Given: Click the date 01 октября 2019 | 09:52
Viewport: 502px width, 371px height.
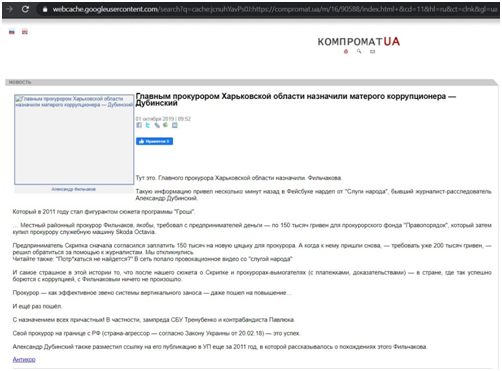Looking at the screenshot, I should click(x=163, y=119).
